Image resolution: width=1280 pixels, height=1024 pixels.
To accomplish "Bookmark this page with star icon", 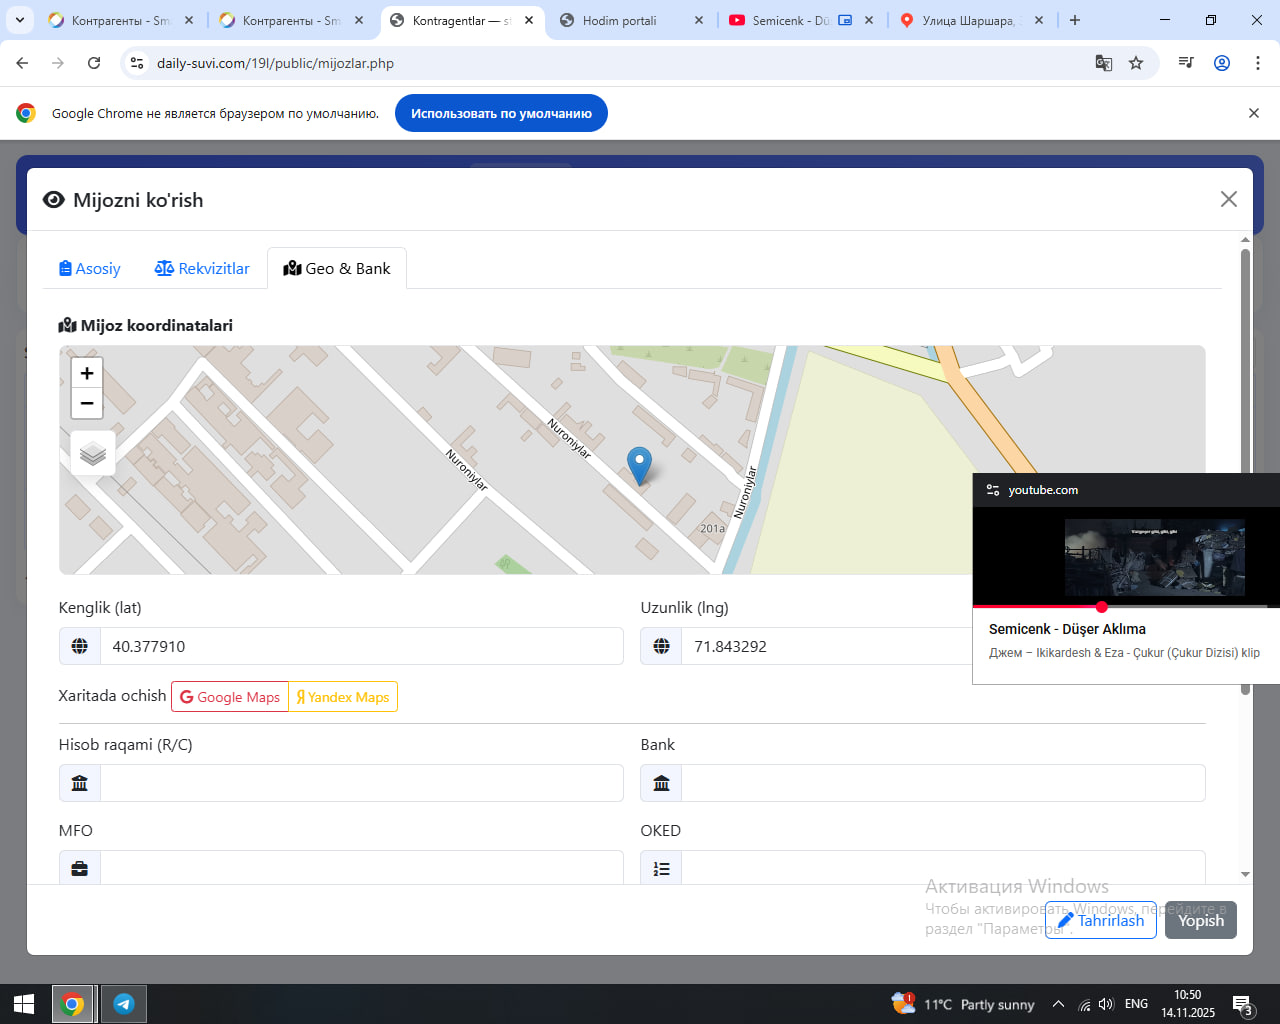I will coord(1136,63).
